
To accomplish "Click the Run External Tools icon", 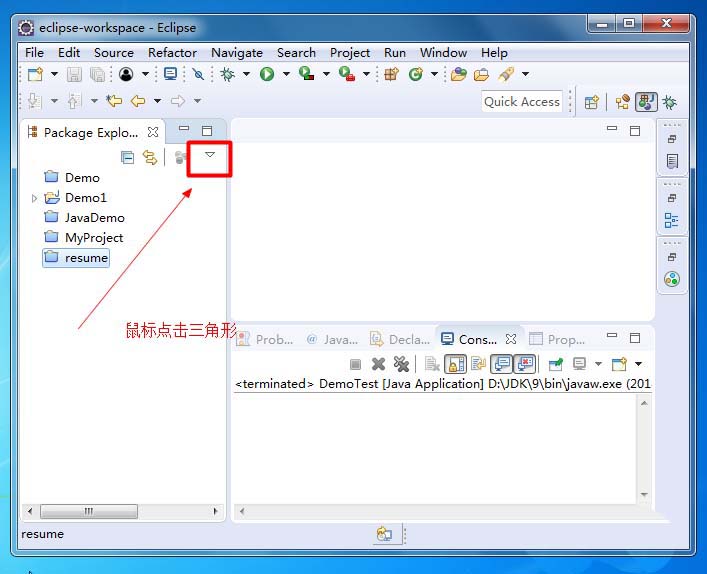I will tap(347, 74).
